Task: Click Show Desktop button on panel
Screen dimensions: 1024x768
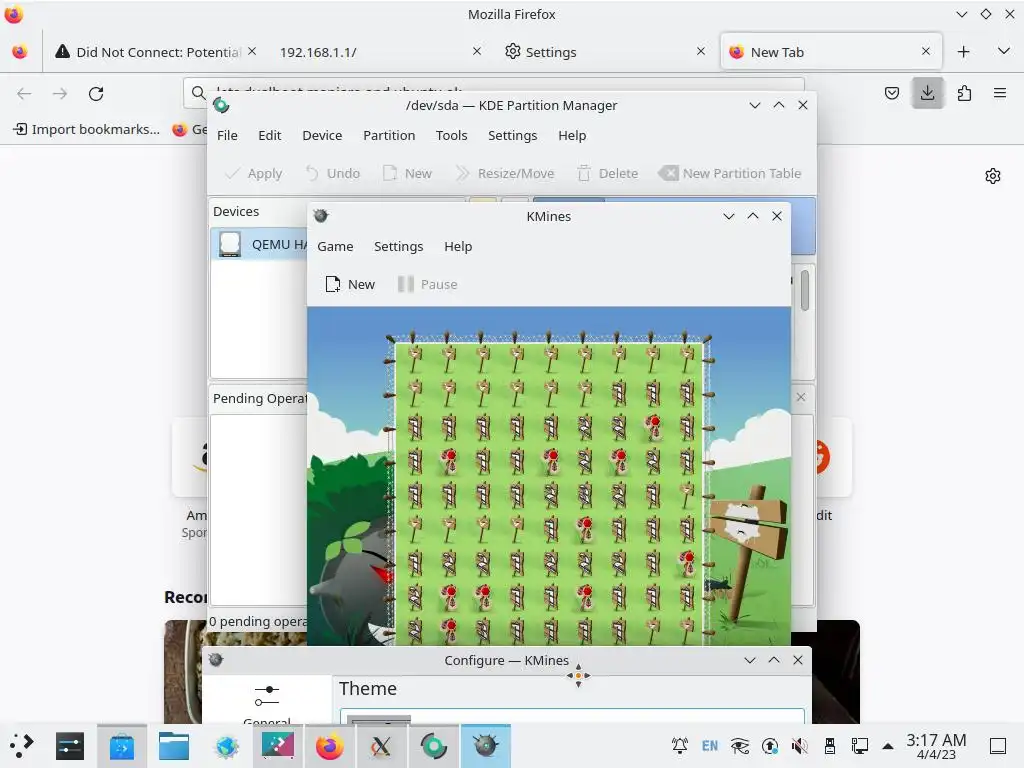Action: (x=998, y=745)
